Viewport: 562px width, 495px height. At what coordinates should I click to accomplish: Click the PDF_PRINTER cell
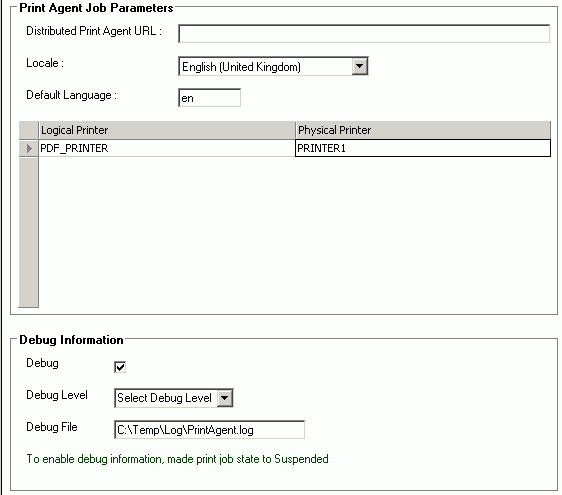[x=167, y=148]
